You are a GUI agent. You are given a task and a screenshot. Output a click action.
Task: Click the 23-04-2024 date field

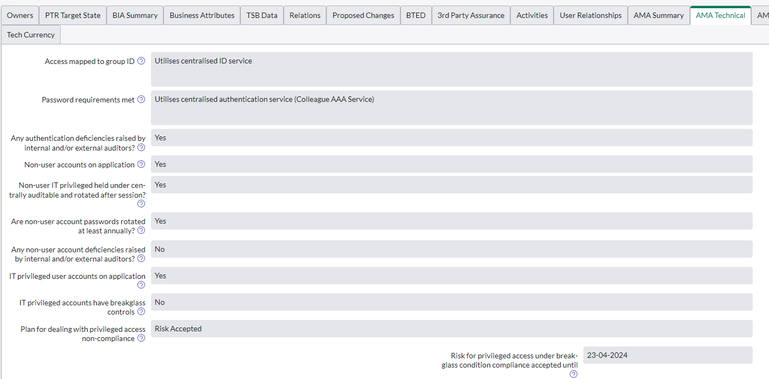[667, 355]
